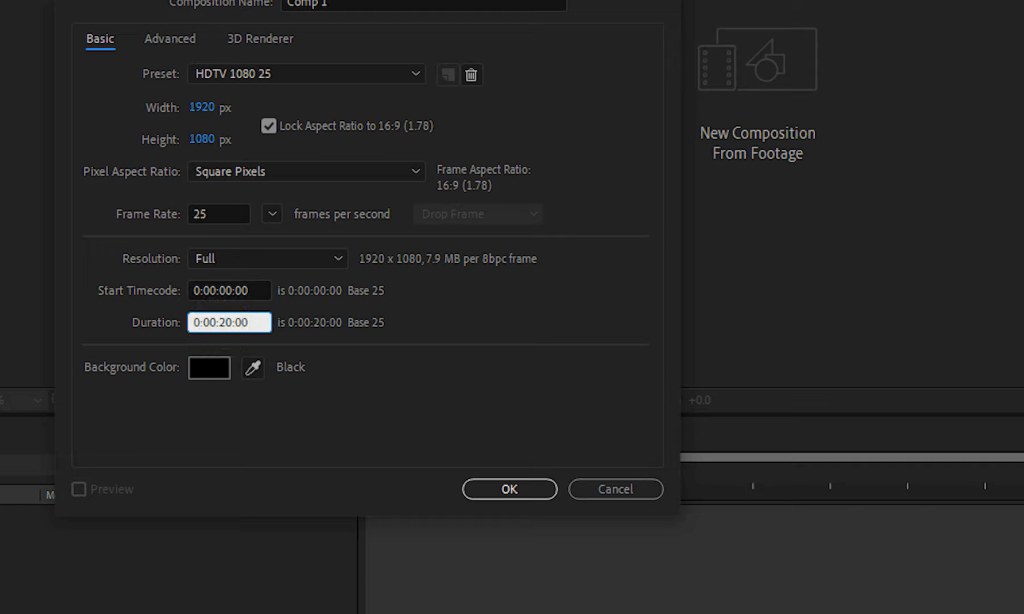The width and height of the screenshot is (1024, 614).
Task: Delete the HDTV 1080 25 preset
Action: click(470, 74)
